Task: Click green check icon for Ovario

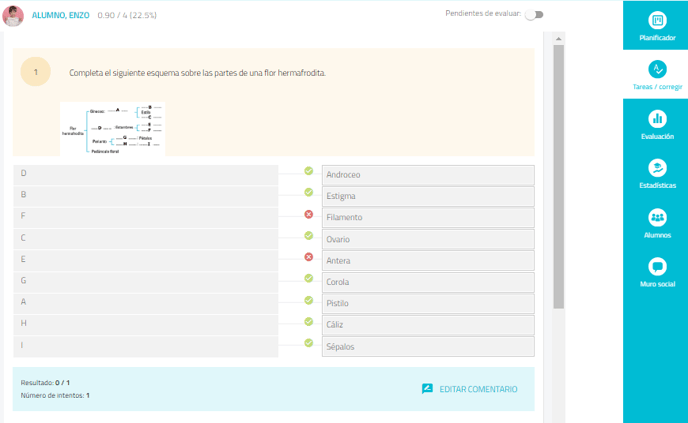Action: [x=309, y=236]
